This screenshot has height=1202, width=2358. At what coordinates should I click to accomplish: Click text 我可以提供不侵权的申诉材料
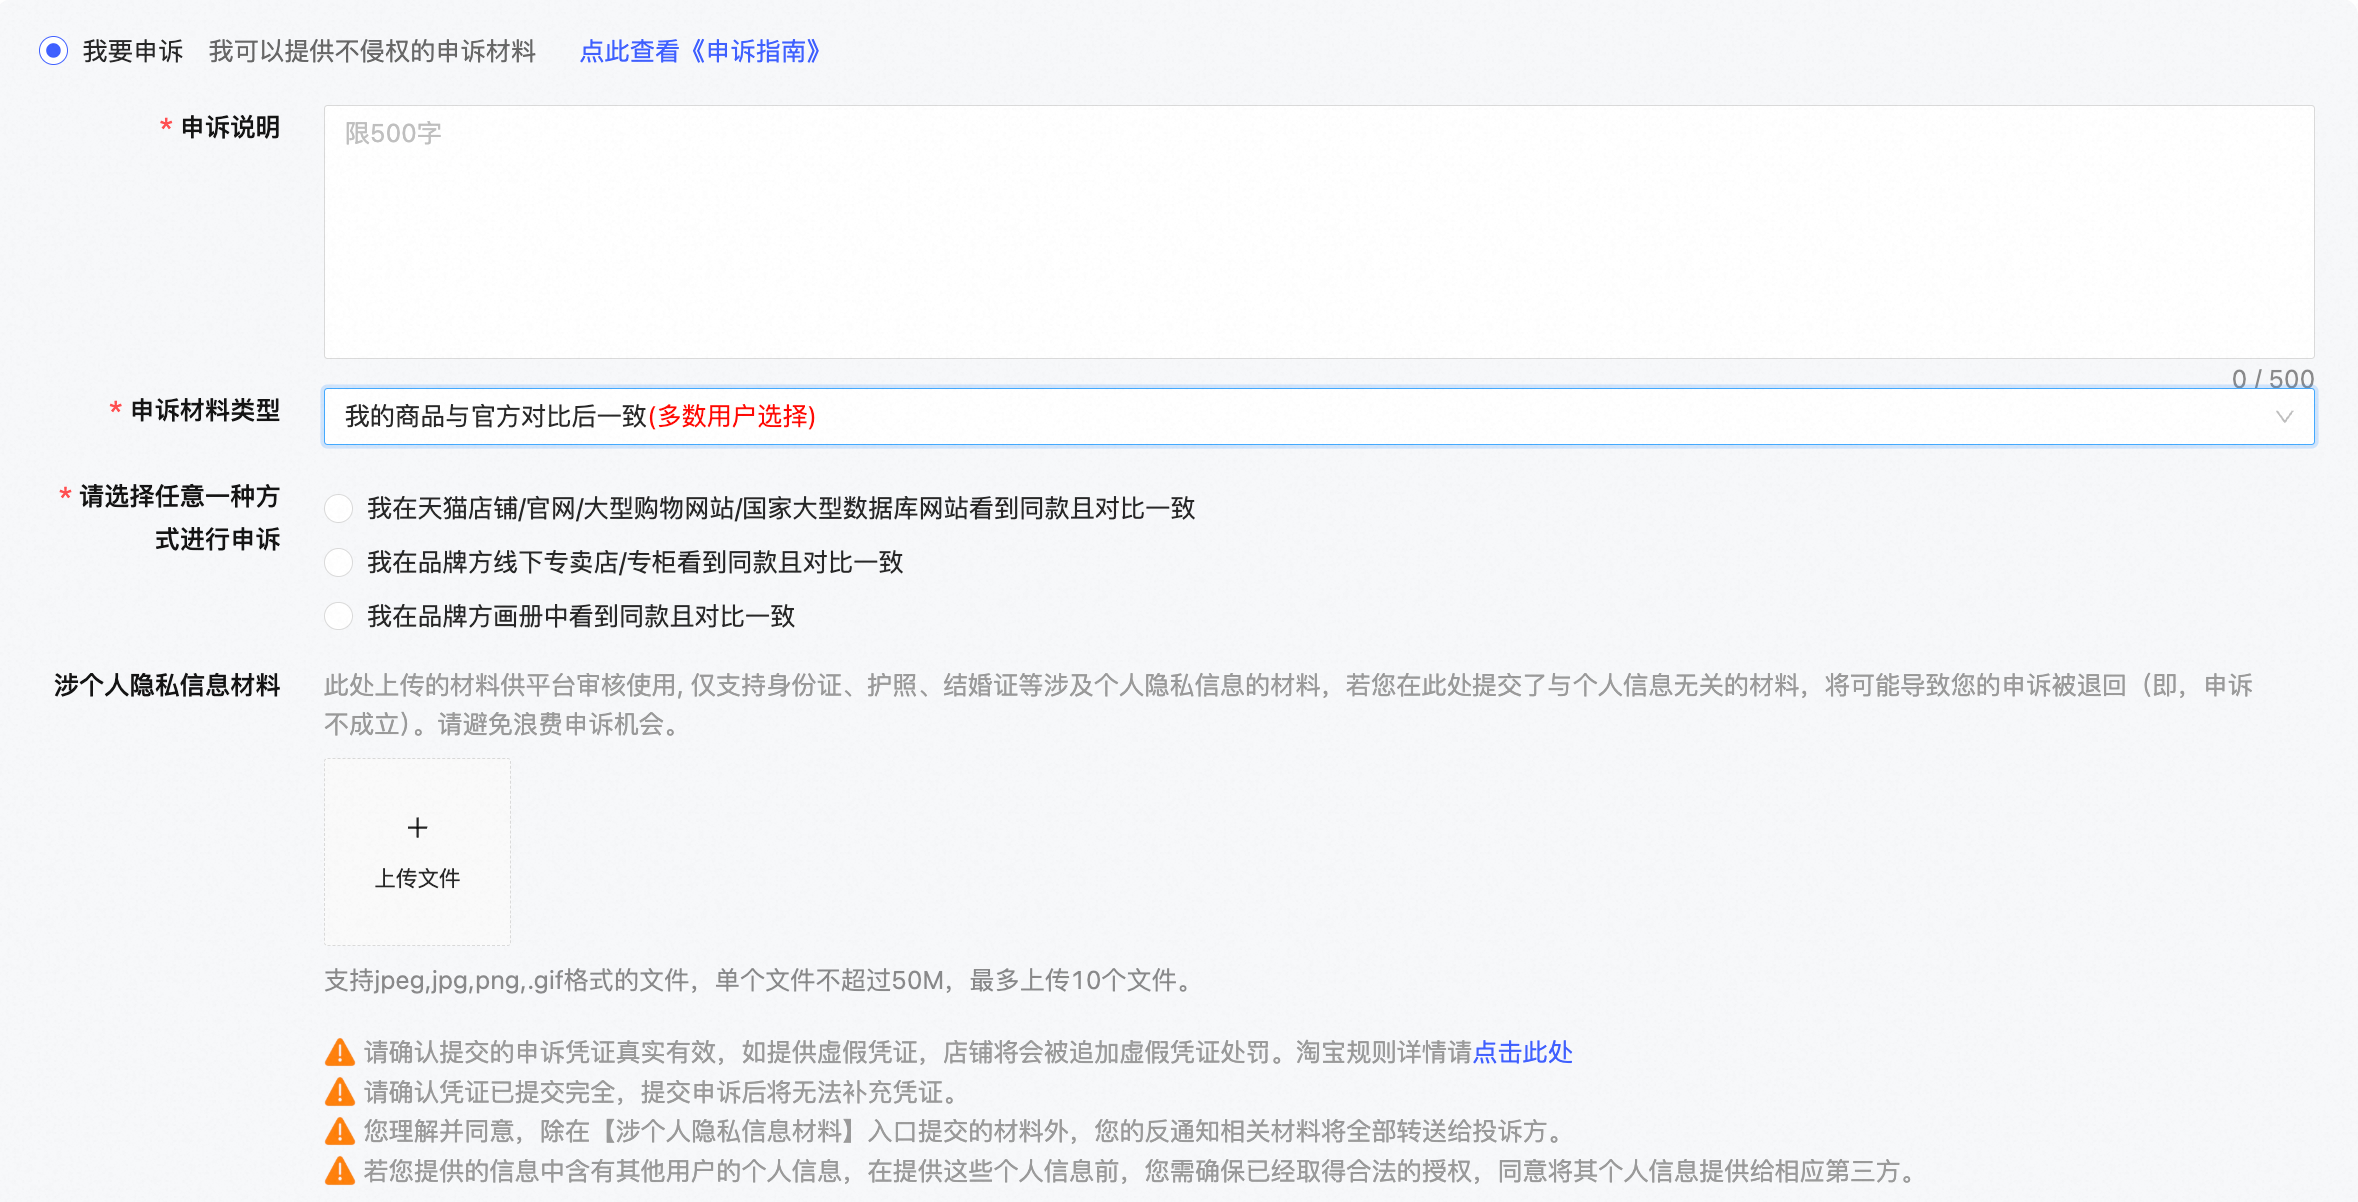(x=372, y=51)
